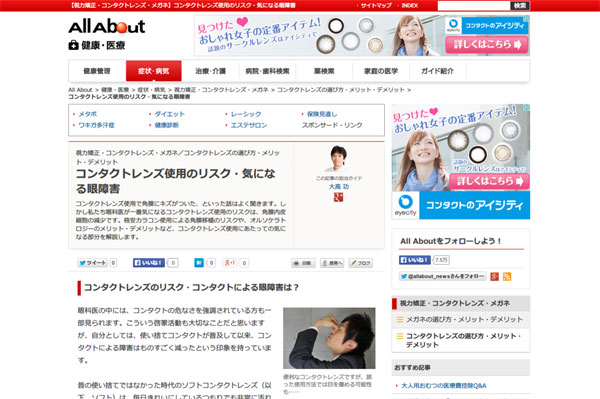Screen dimensions: 600x399
Task: Click the list icon beside メガネの選び方
Action: [x=399, y=319]
